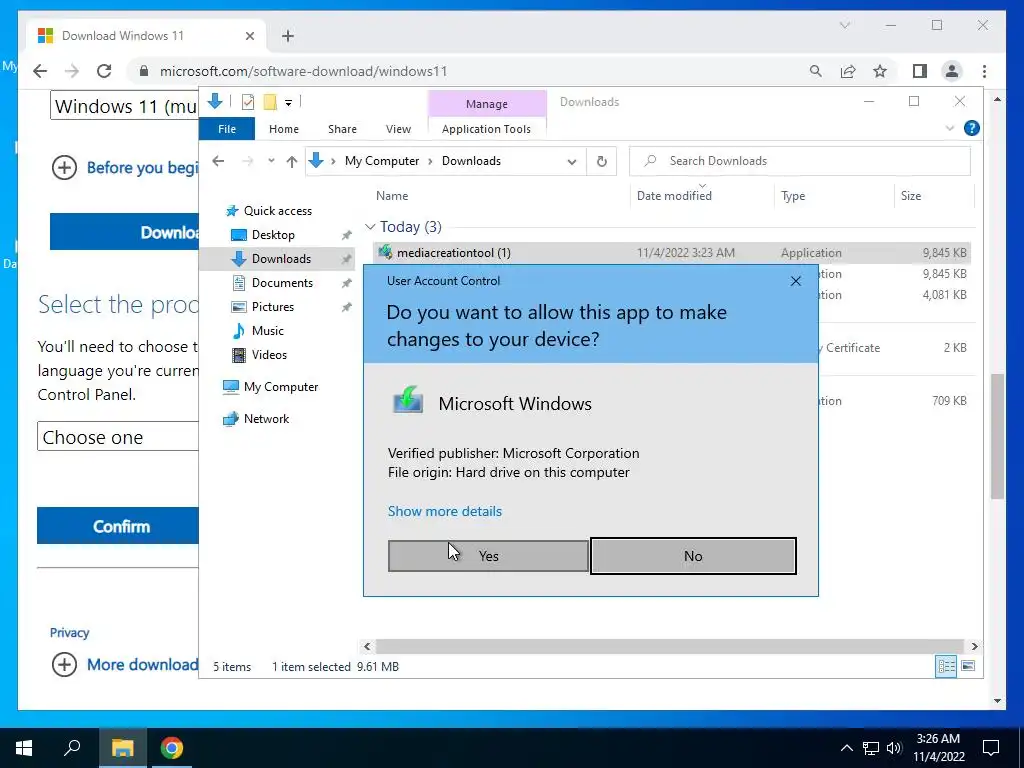Click Downloads in address breadcrumb
The height and width of the screenshot is (768, 1024).
coord(471,161)
